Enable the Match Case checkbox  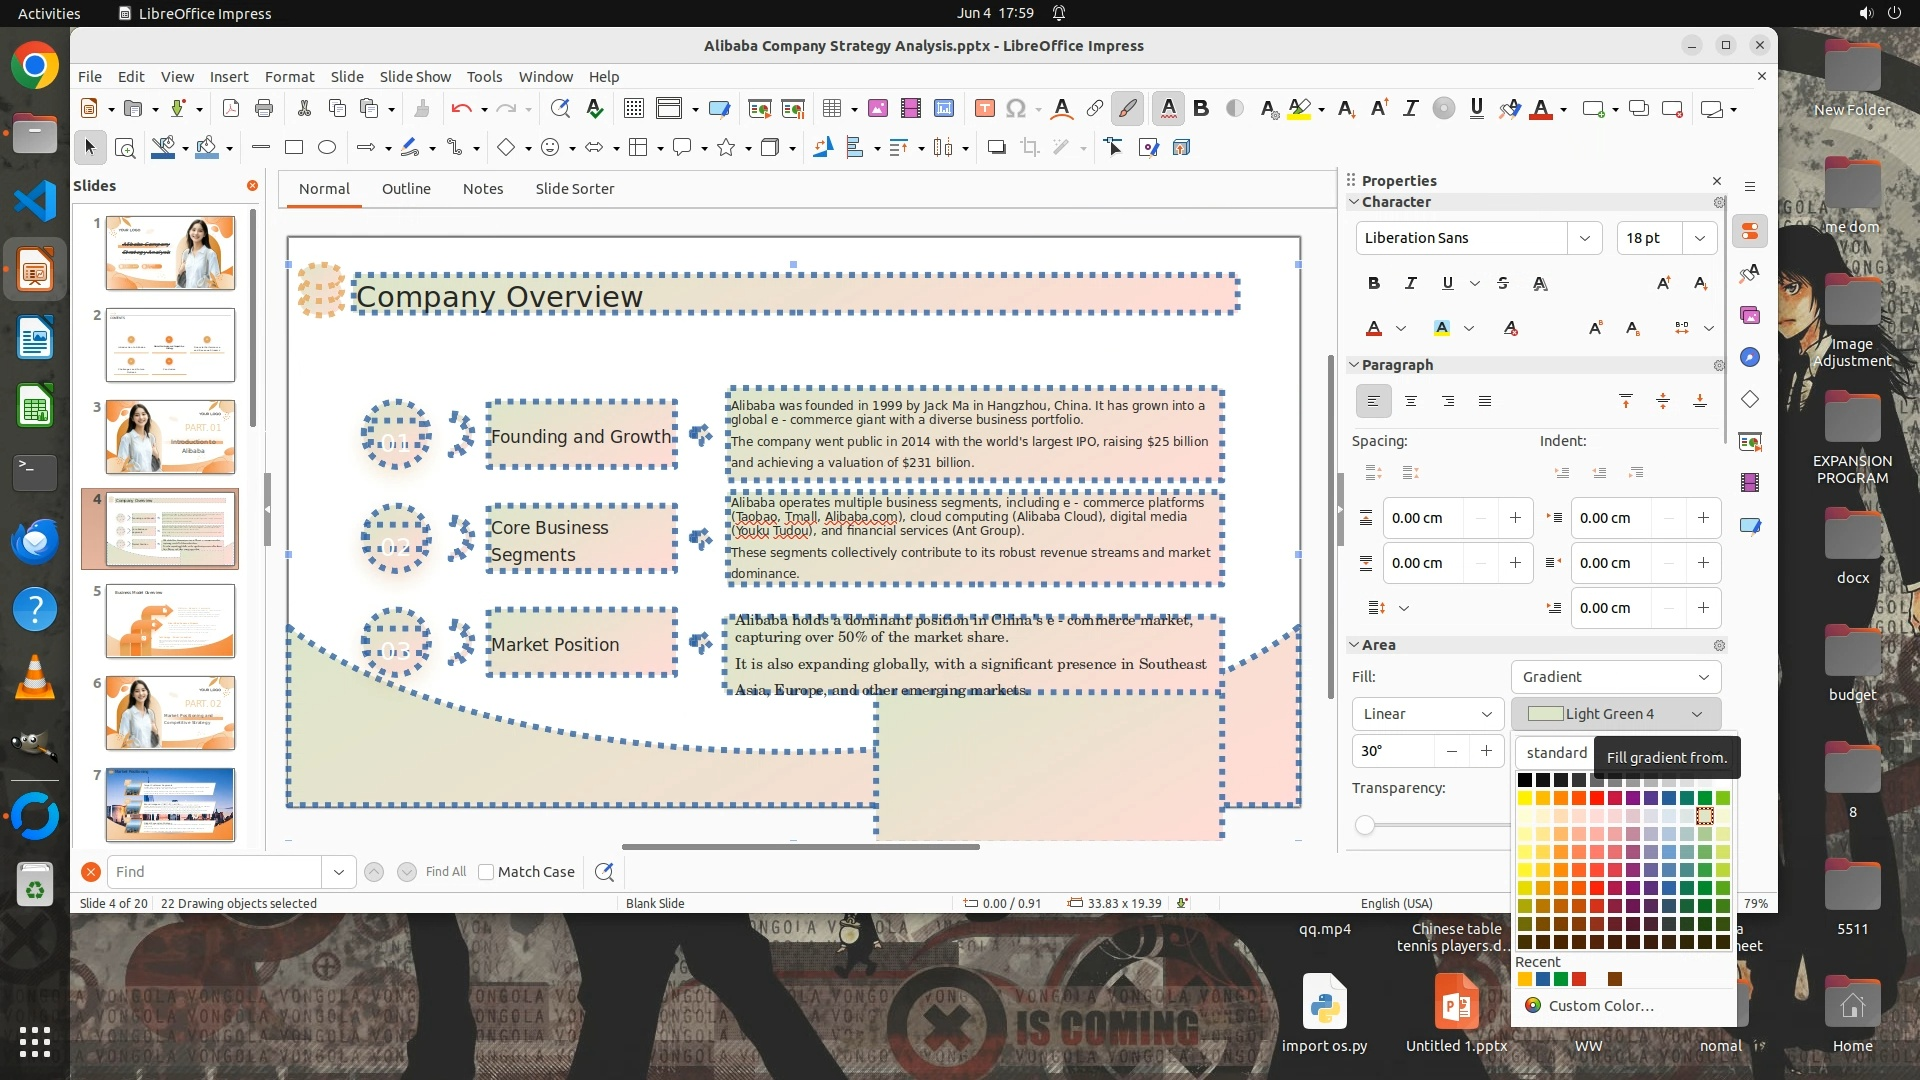486,872
